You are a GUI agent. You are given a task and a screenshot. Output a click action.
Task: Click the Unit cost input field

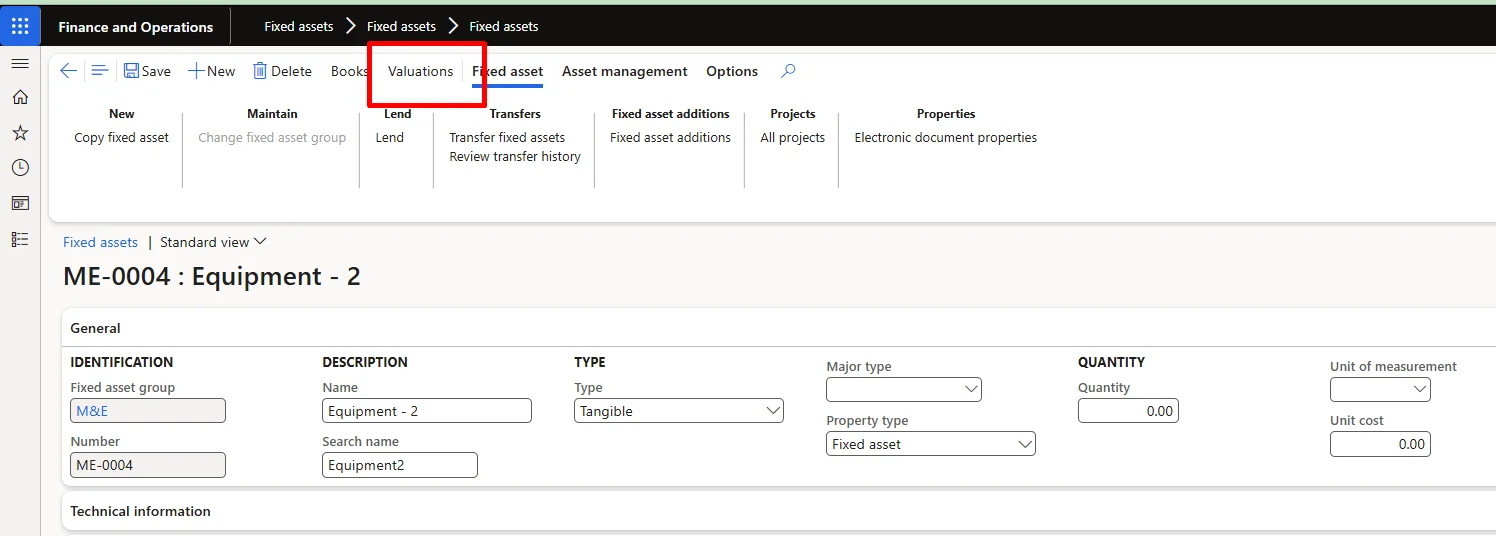click(1380, 444)
